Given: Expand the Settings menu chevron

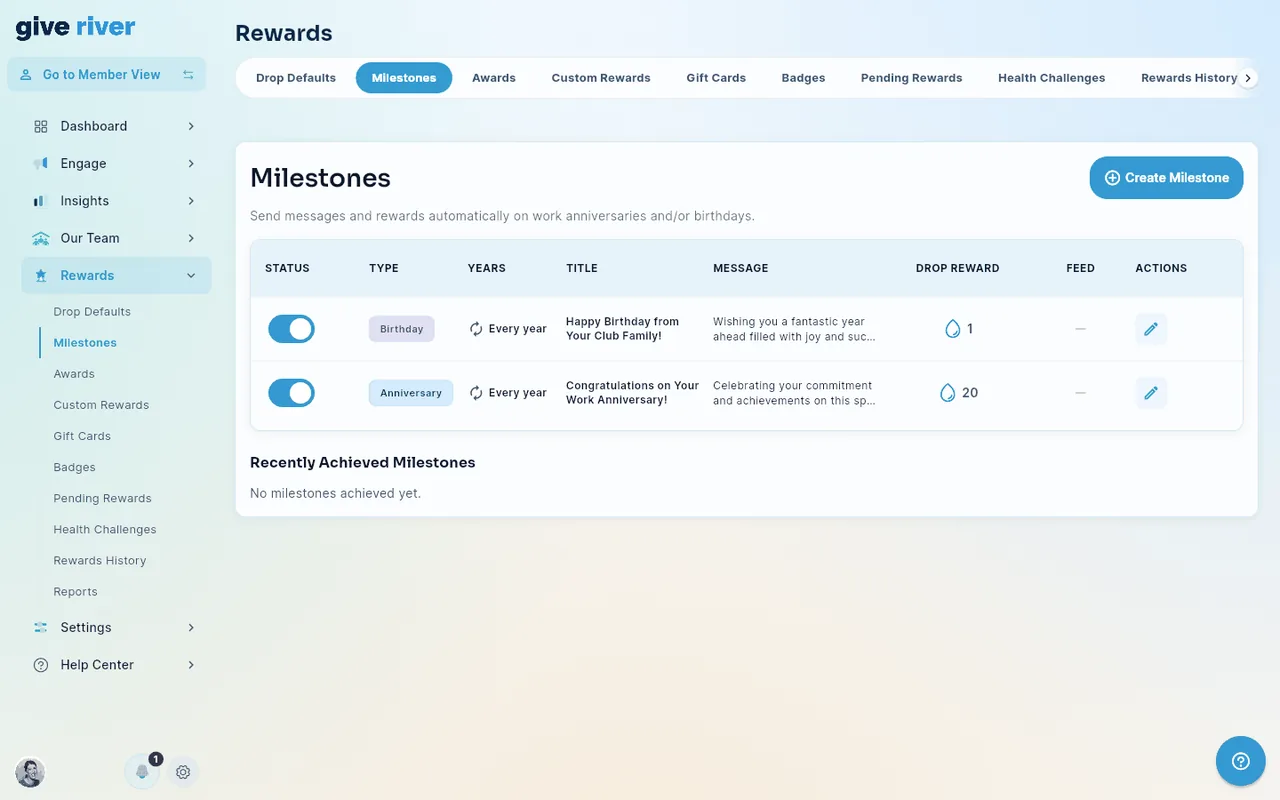Looking at the screenshot, I should pos(191,627).
